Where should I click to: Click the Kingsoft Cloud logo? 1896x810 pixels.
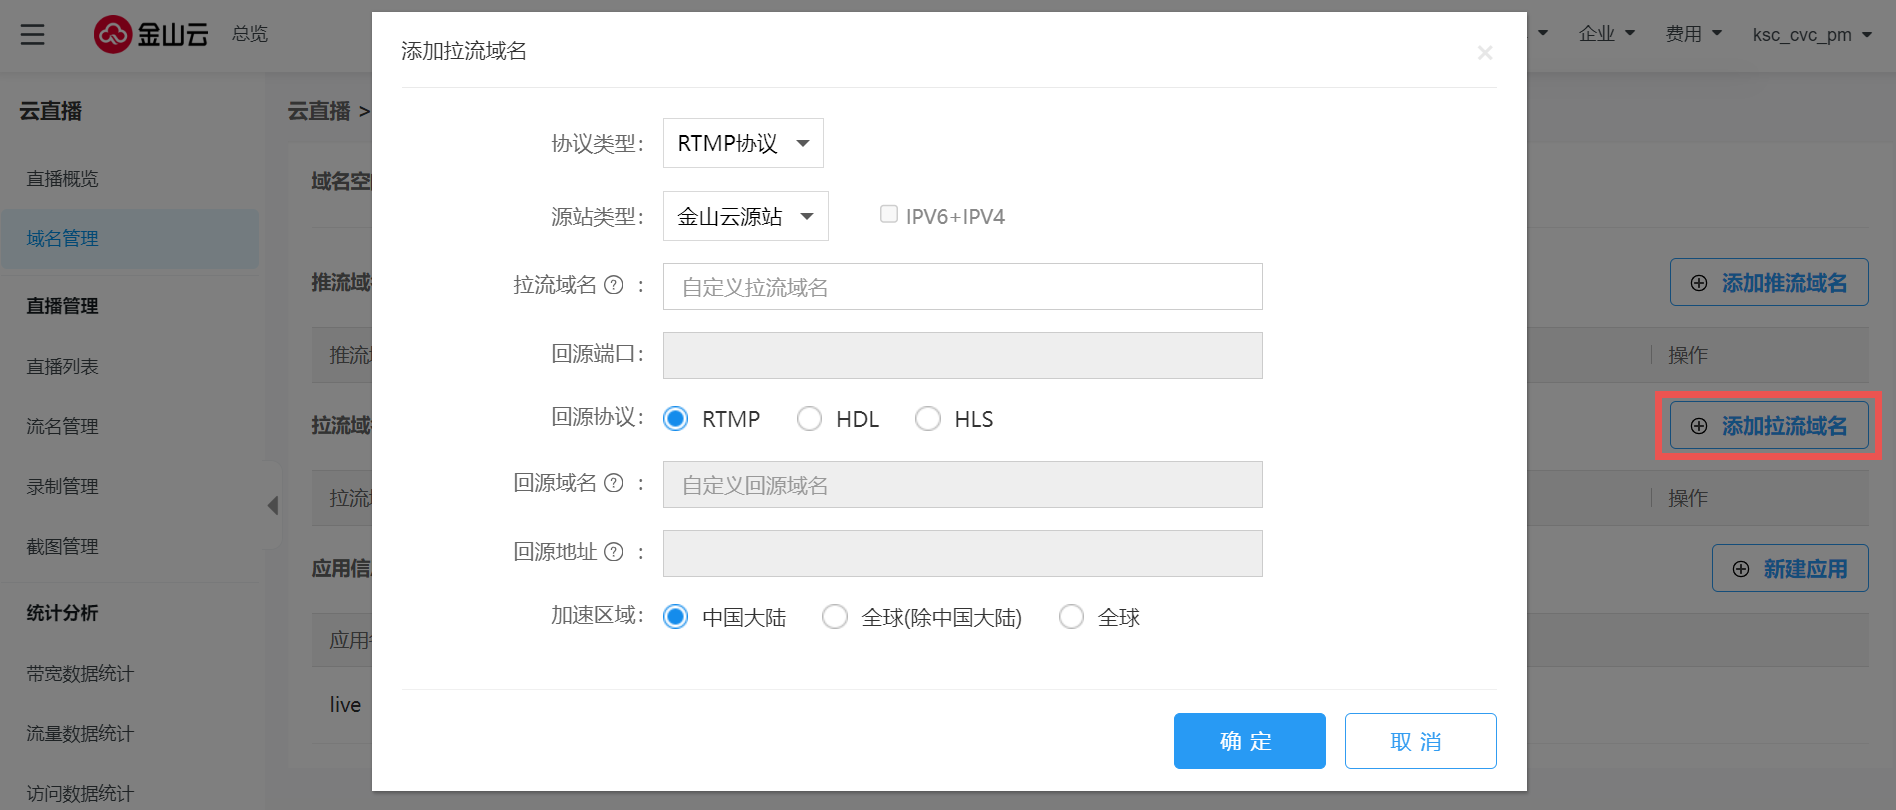[x=151, y=35]
